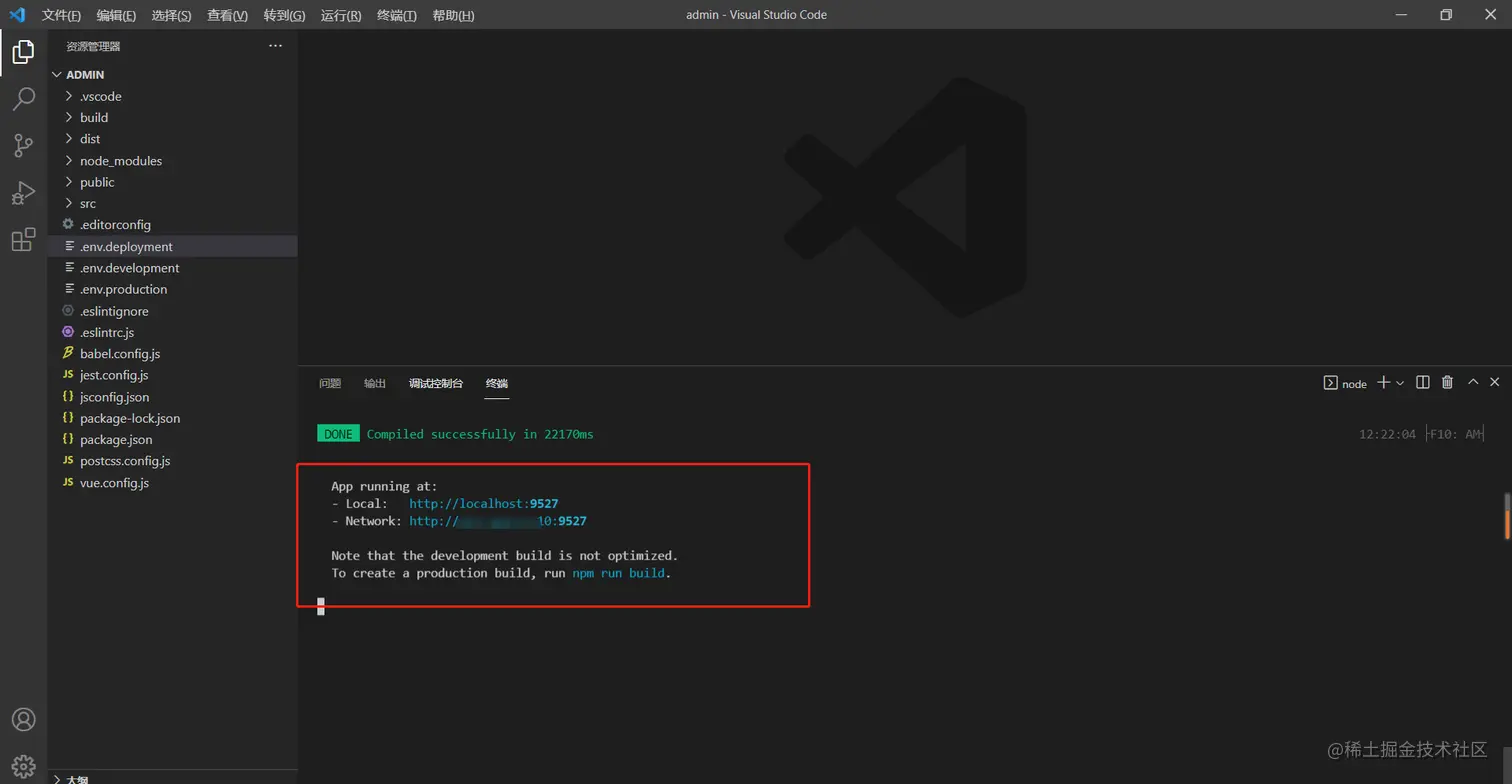This screenshot has height=784, width=1512.
Task: Switch to the 问题 panel tab
Action: click(x=330, y=383)
